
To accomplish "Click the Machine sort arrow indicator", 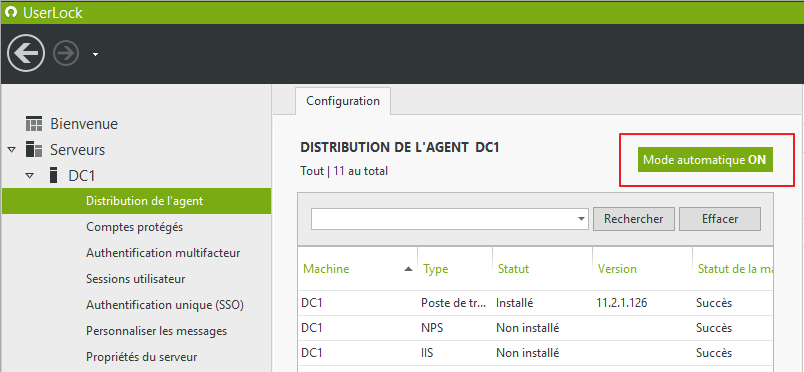I will (409, 269).
